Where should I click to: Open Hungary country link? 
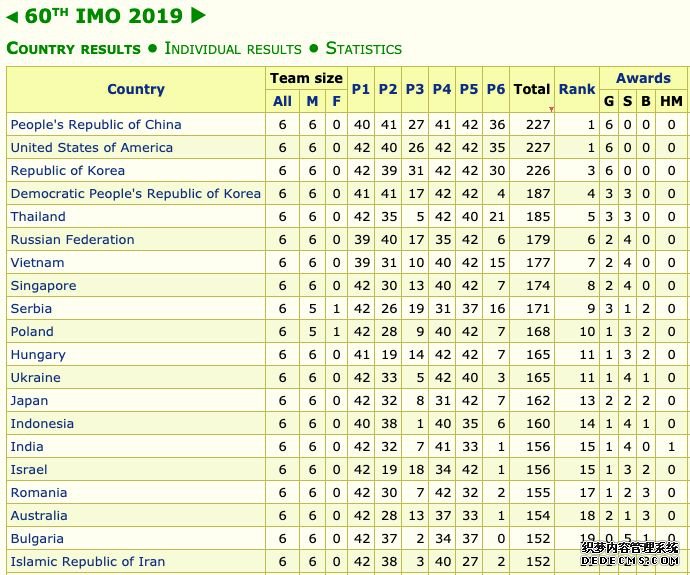tap(38, 355)
